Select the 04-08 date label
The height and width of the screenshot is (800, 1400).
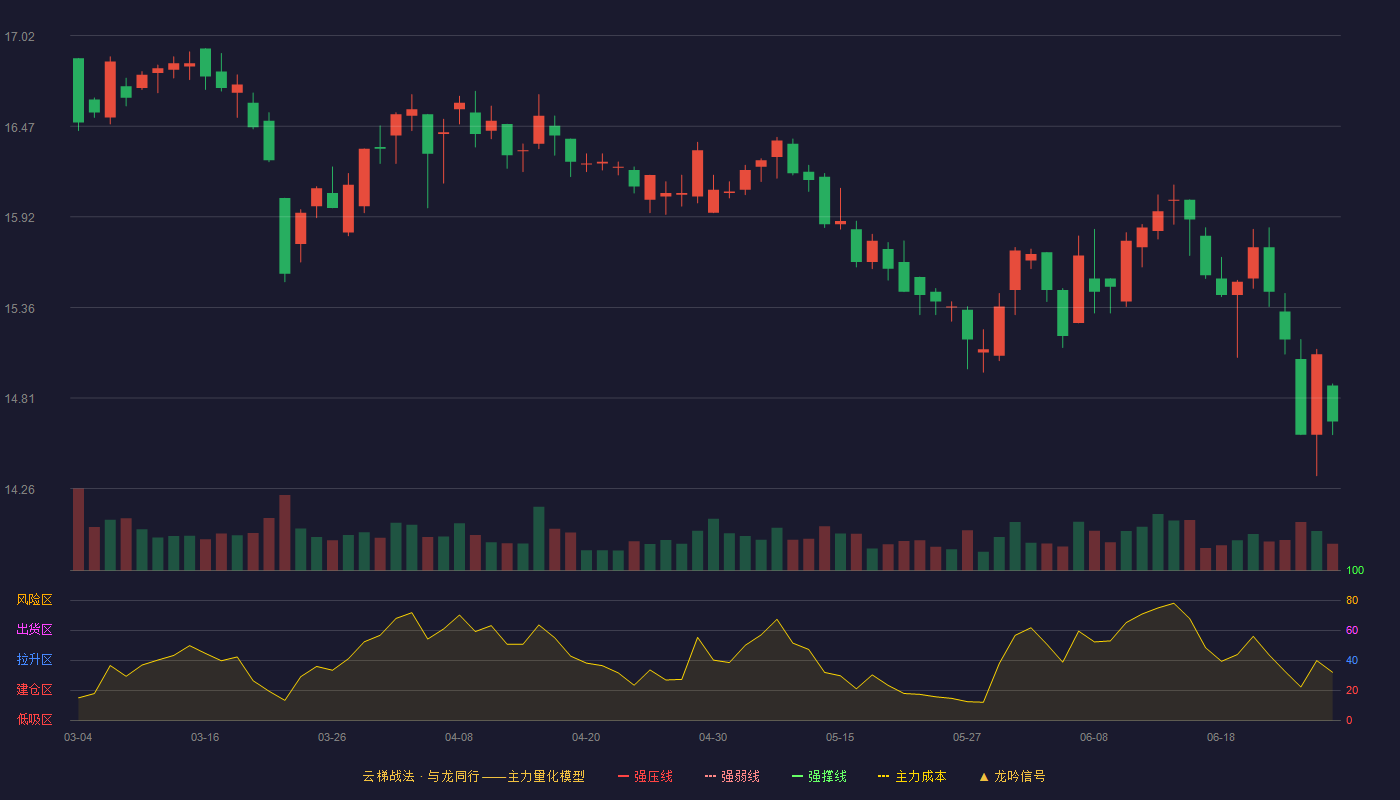pos(459,737)
